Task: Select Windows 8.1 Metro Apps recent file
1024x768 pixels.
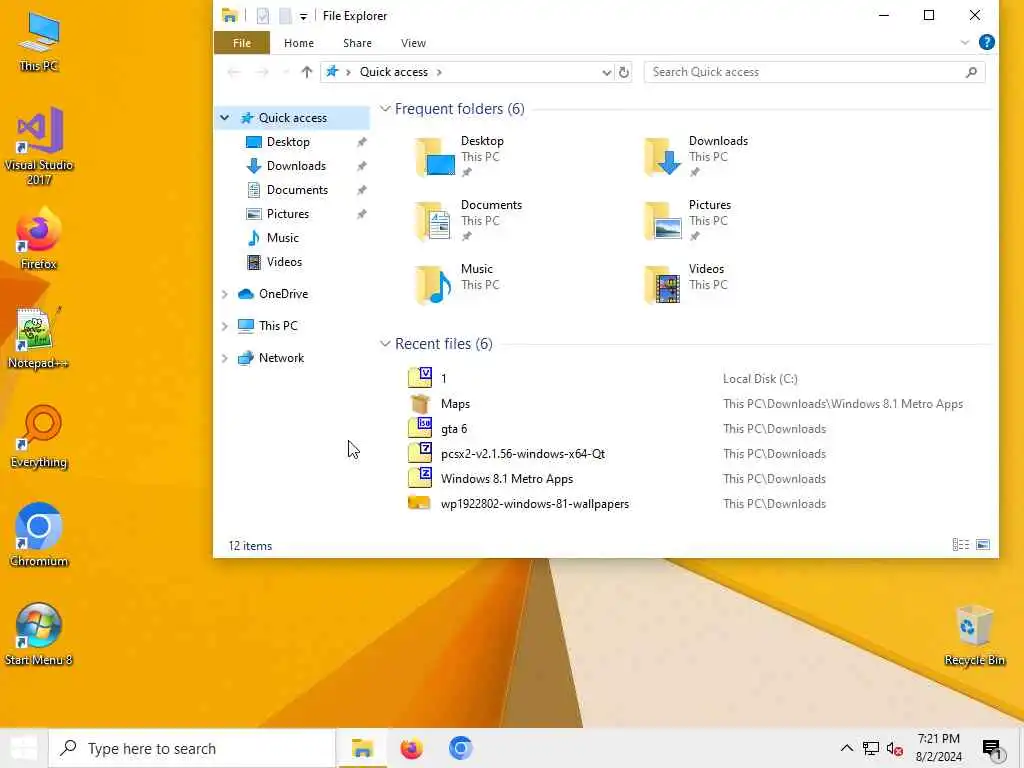Action: tap(507, 479)
